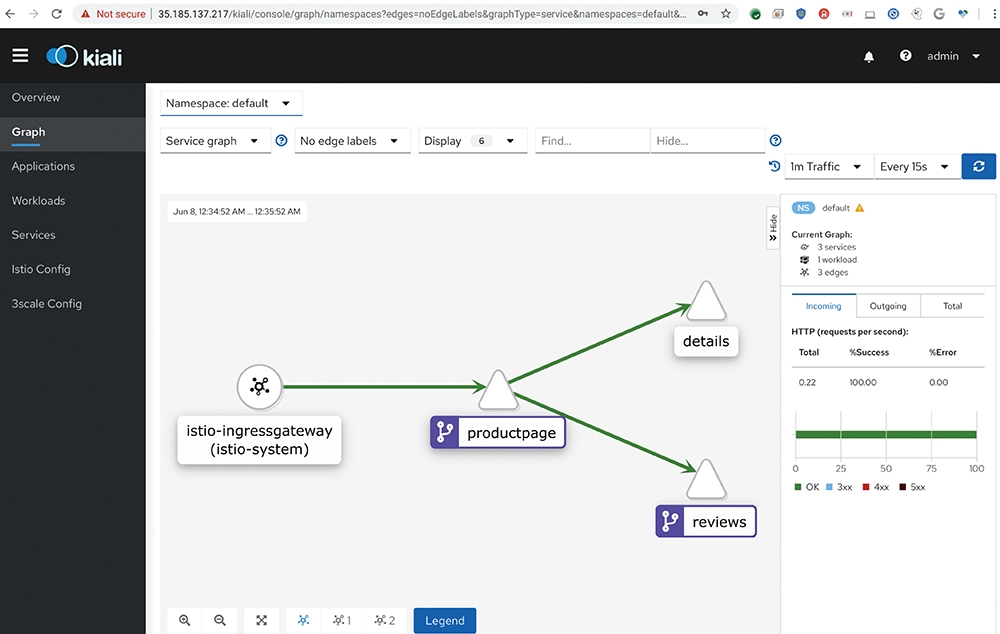The height and width of the screenshot is (634, 1000).
Task: Click the Kiali logo
Action: [x=84, y=57]
